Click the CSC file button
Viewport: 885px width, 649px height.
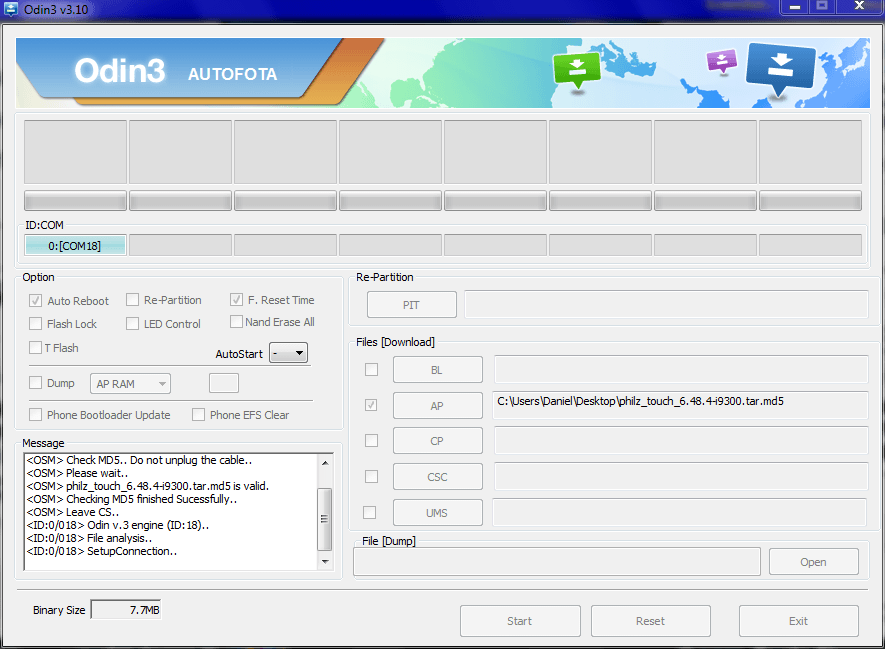pos(437,477)
